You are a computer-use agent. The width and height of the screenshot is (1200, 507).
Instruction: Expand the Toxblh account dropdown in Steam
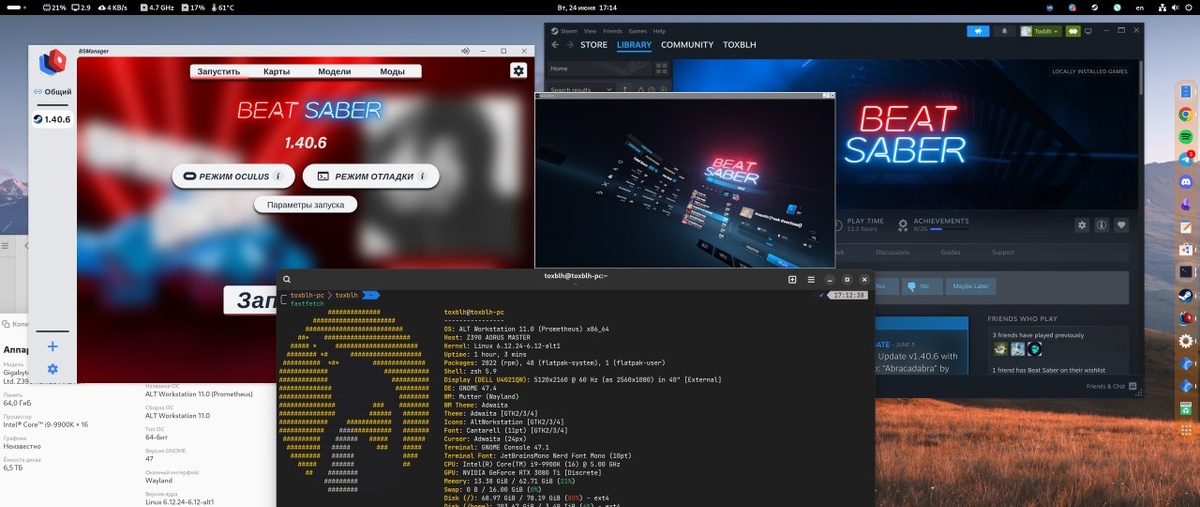(x=1041, y=31)
